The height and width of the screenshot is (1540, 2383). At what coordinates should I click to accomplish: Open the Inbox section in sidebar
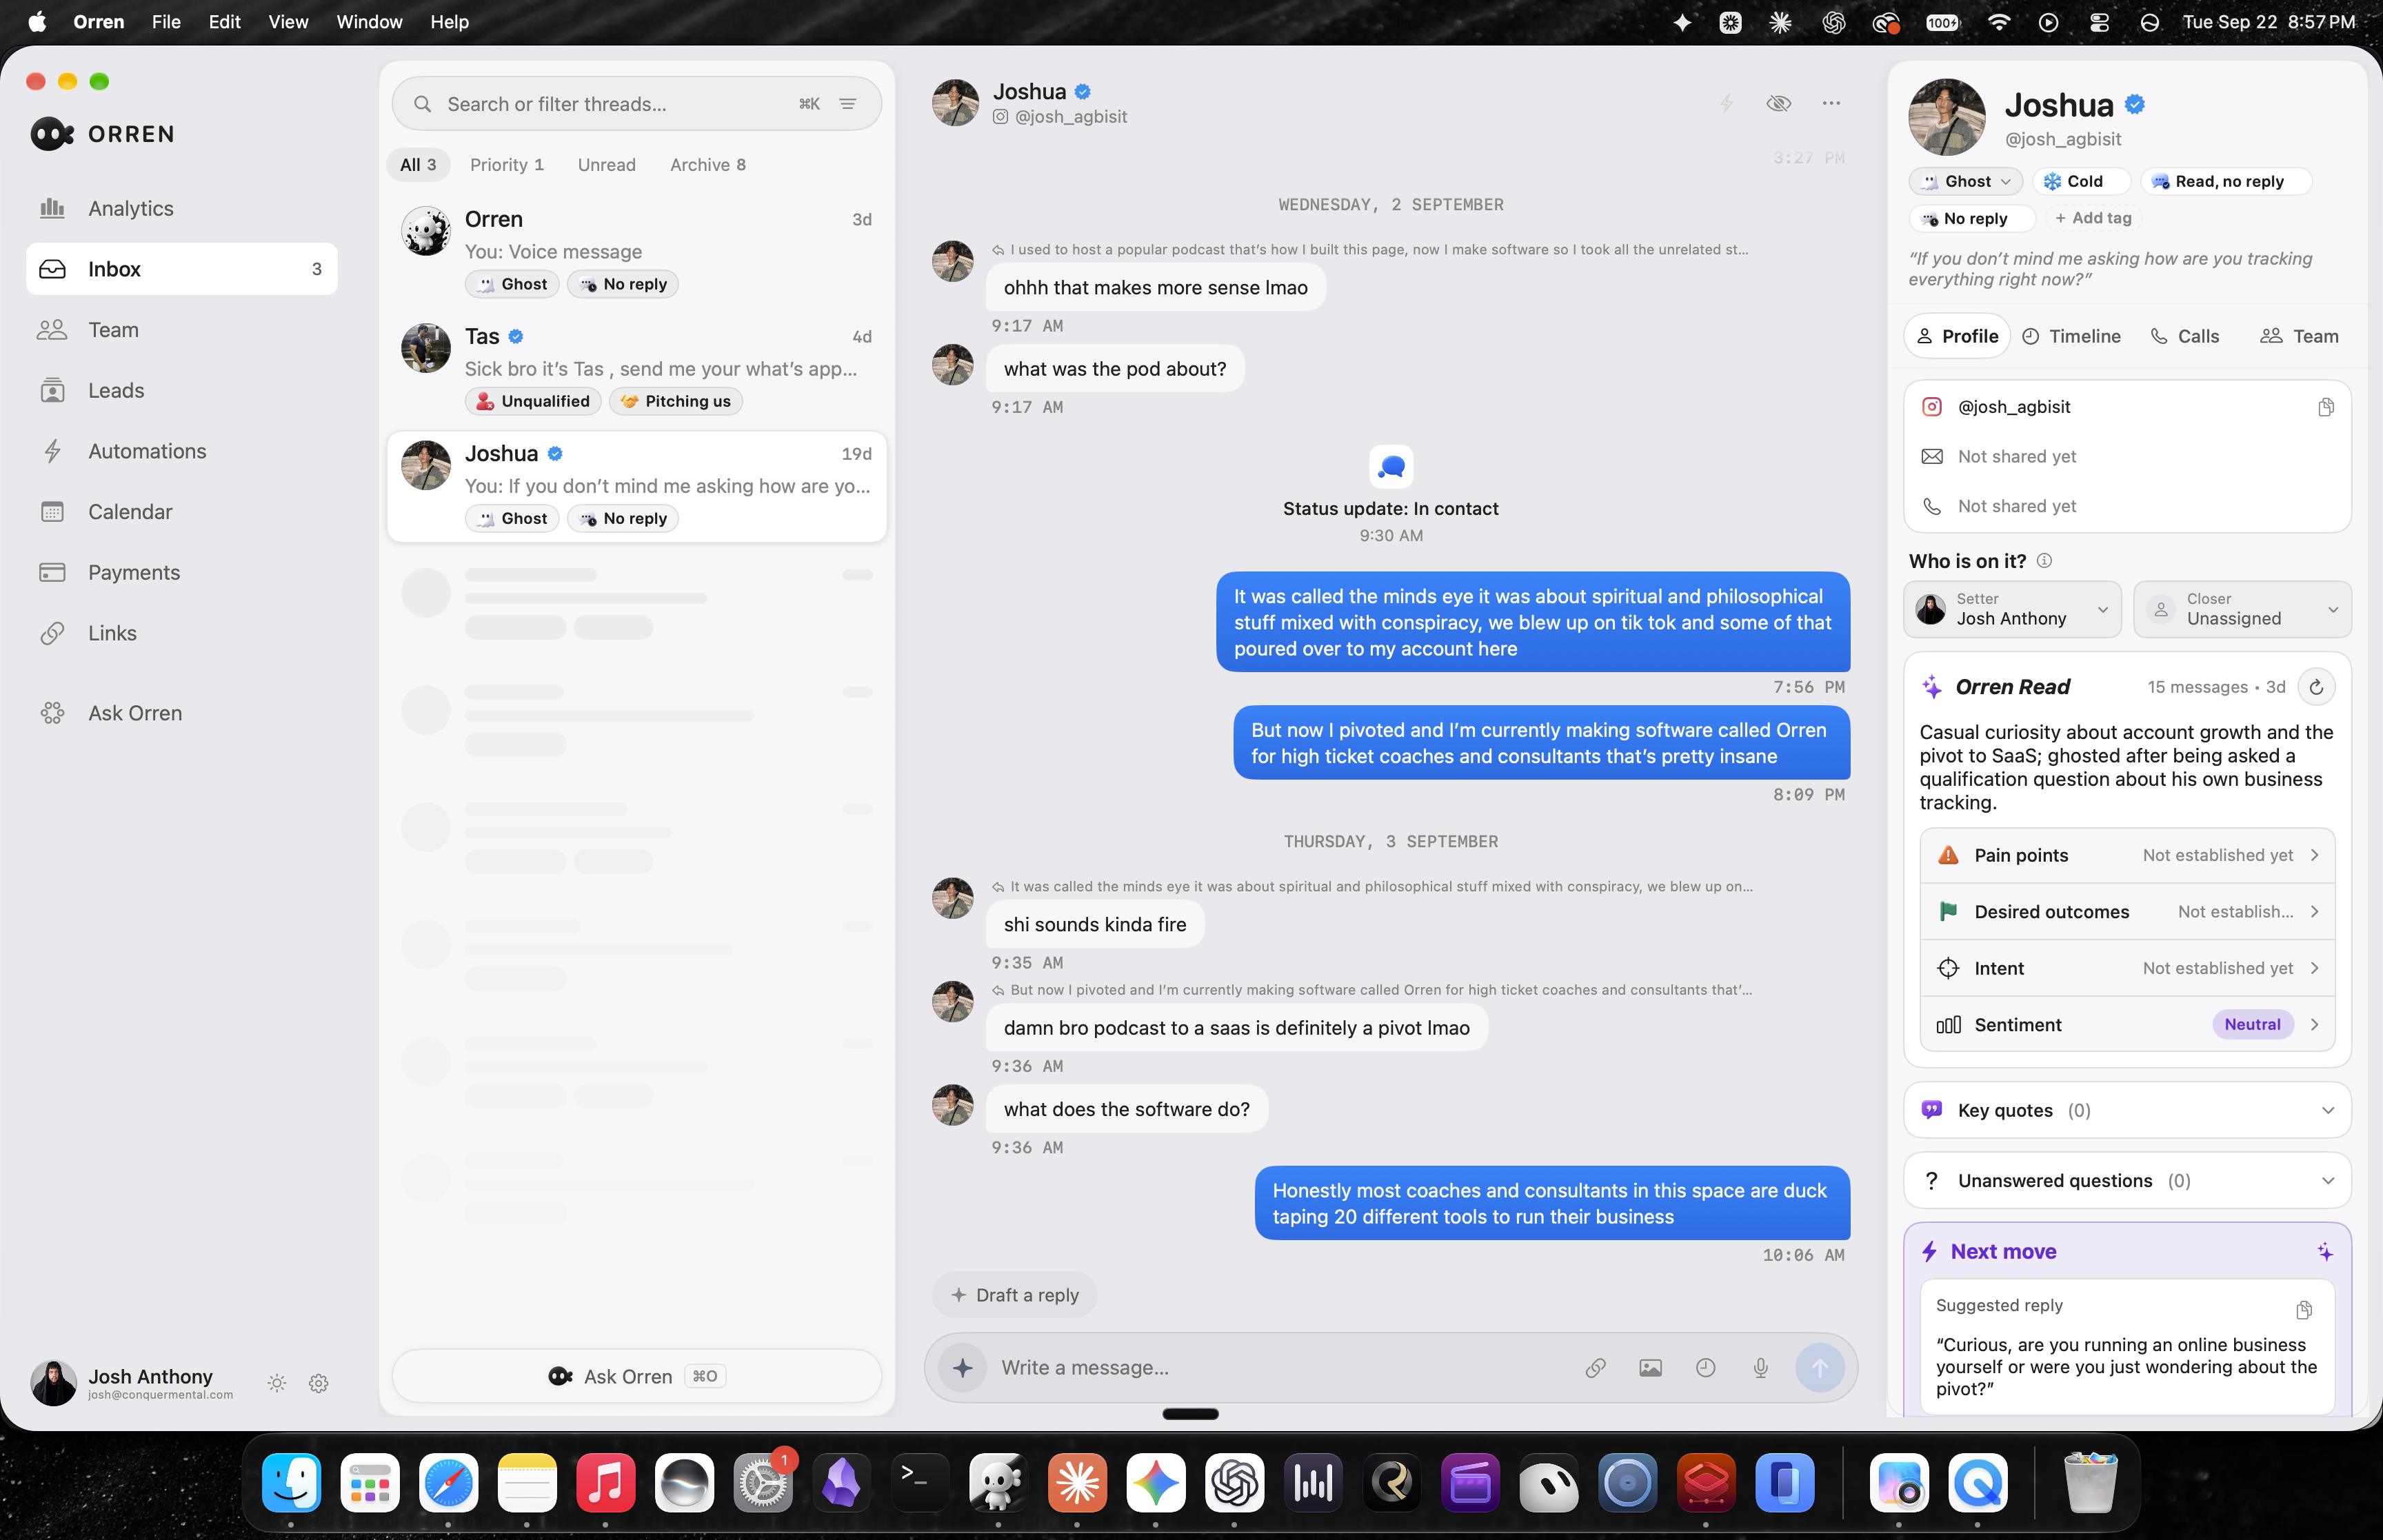point(181,269)
